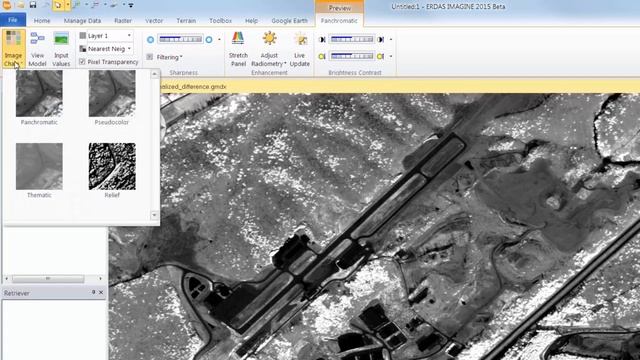Toggle Live Update
640x360 pixels.
tap(300, 49)
